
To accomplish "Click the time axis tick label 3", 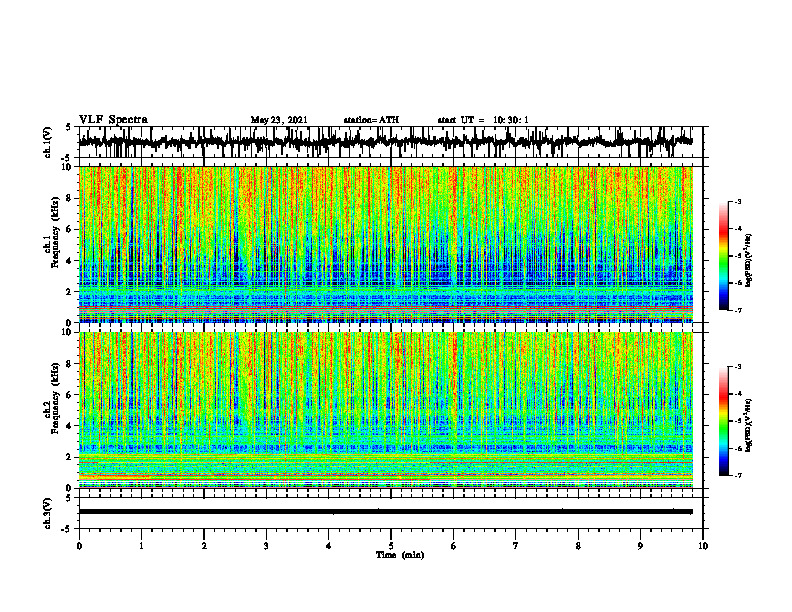I will 266,546.
